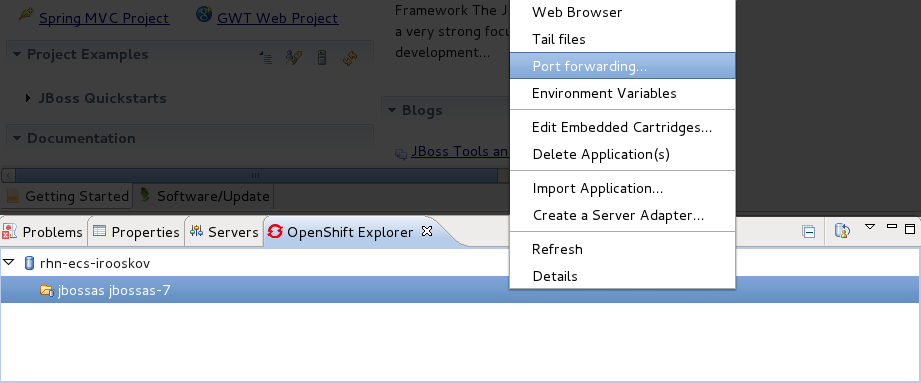Click the jbossas application folder icon

(x=47, y=290)
